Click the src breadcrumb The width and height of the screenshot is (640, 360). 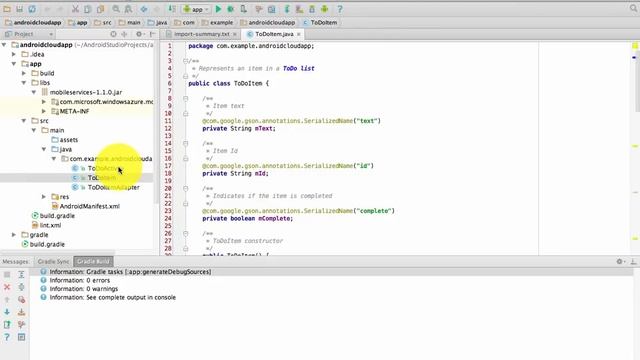click(103, 22)
